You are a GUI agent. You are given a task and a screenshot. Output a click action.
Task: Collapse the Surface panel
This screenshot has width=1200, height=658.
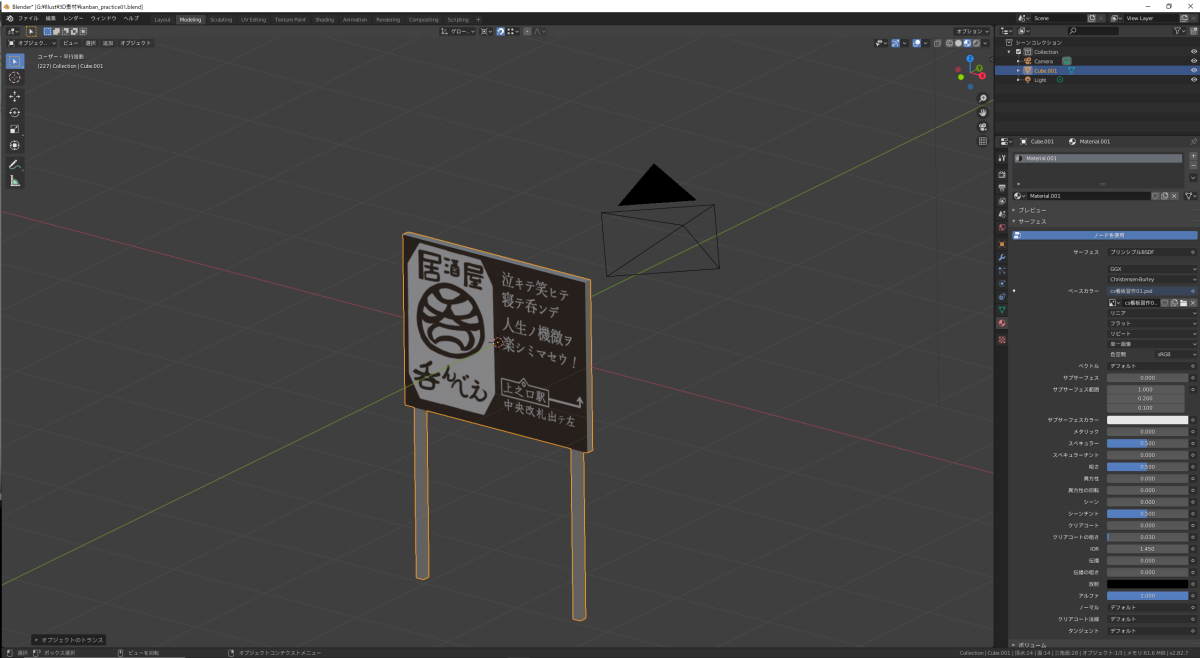1032,221
